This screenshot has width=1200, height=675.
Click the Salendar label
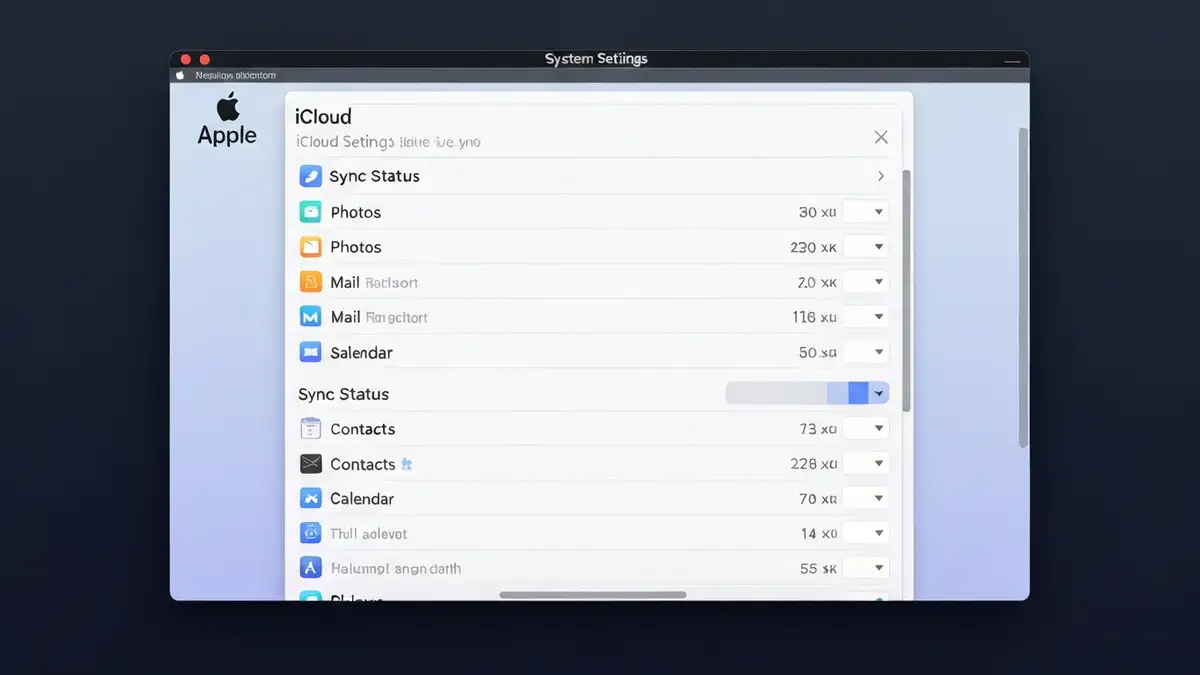click(361, 352)
